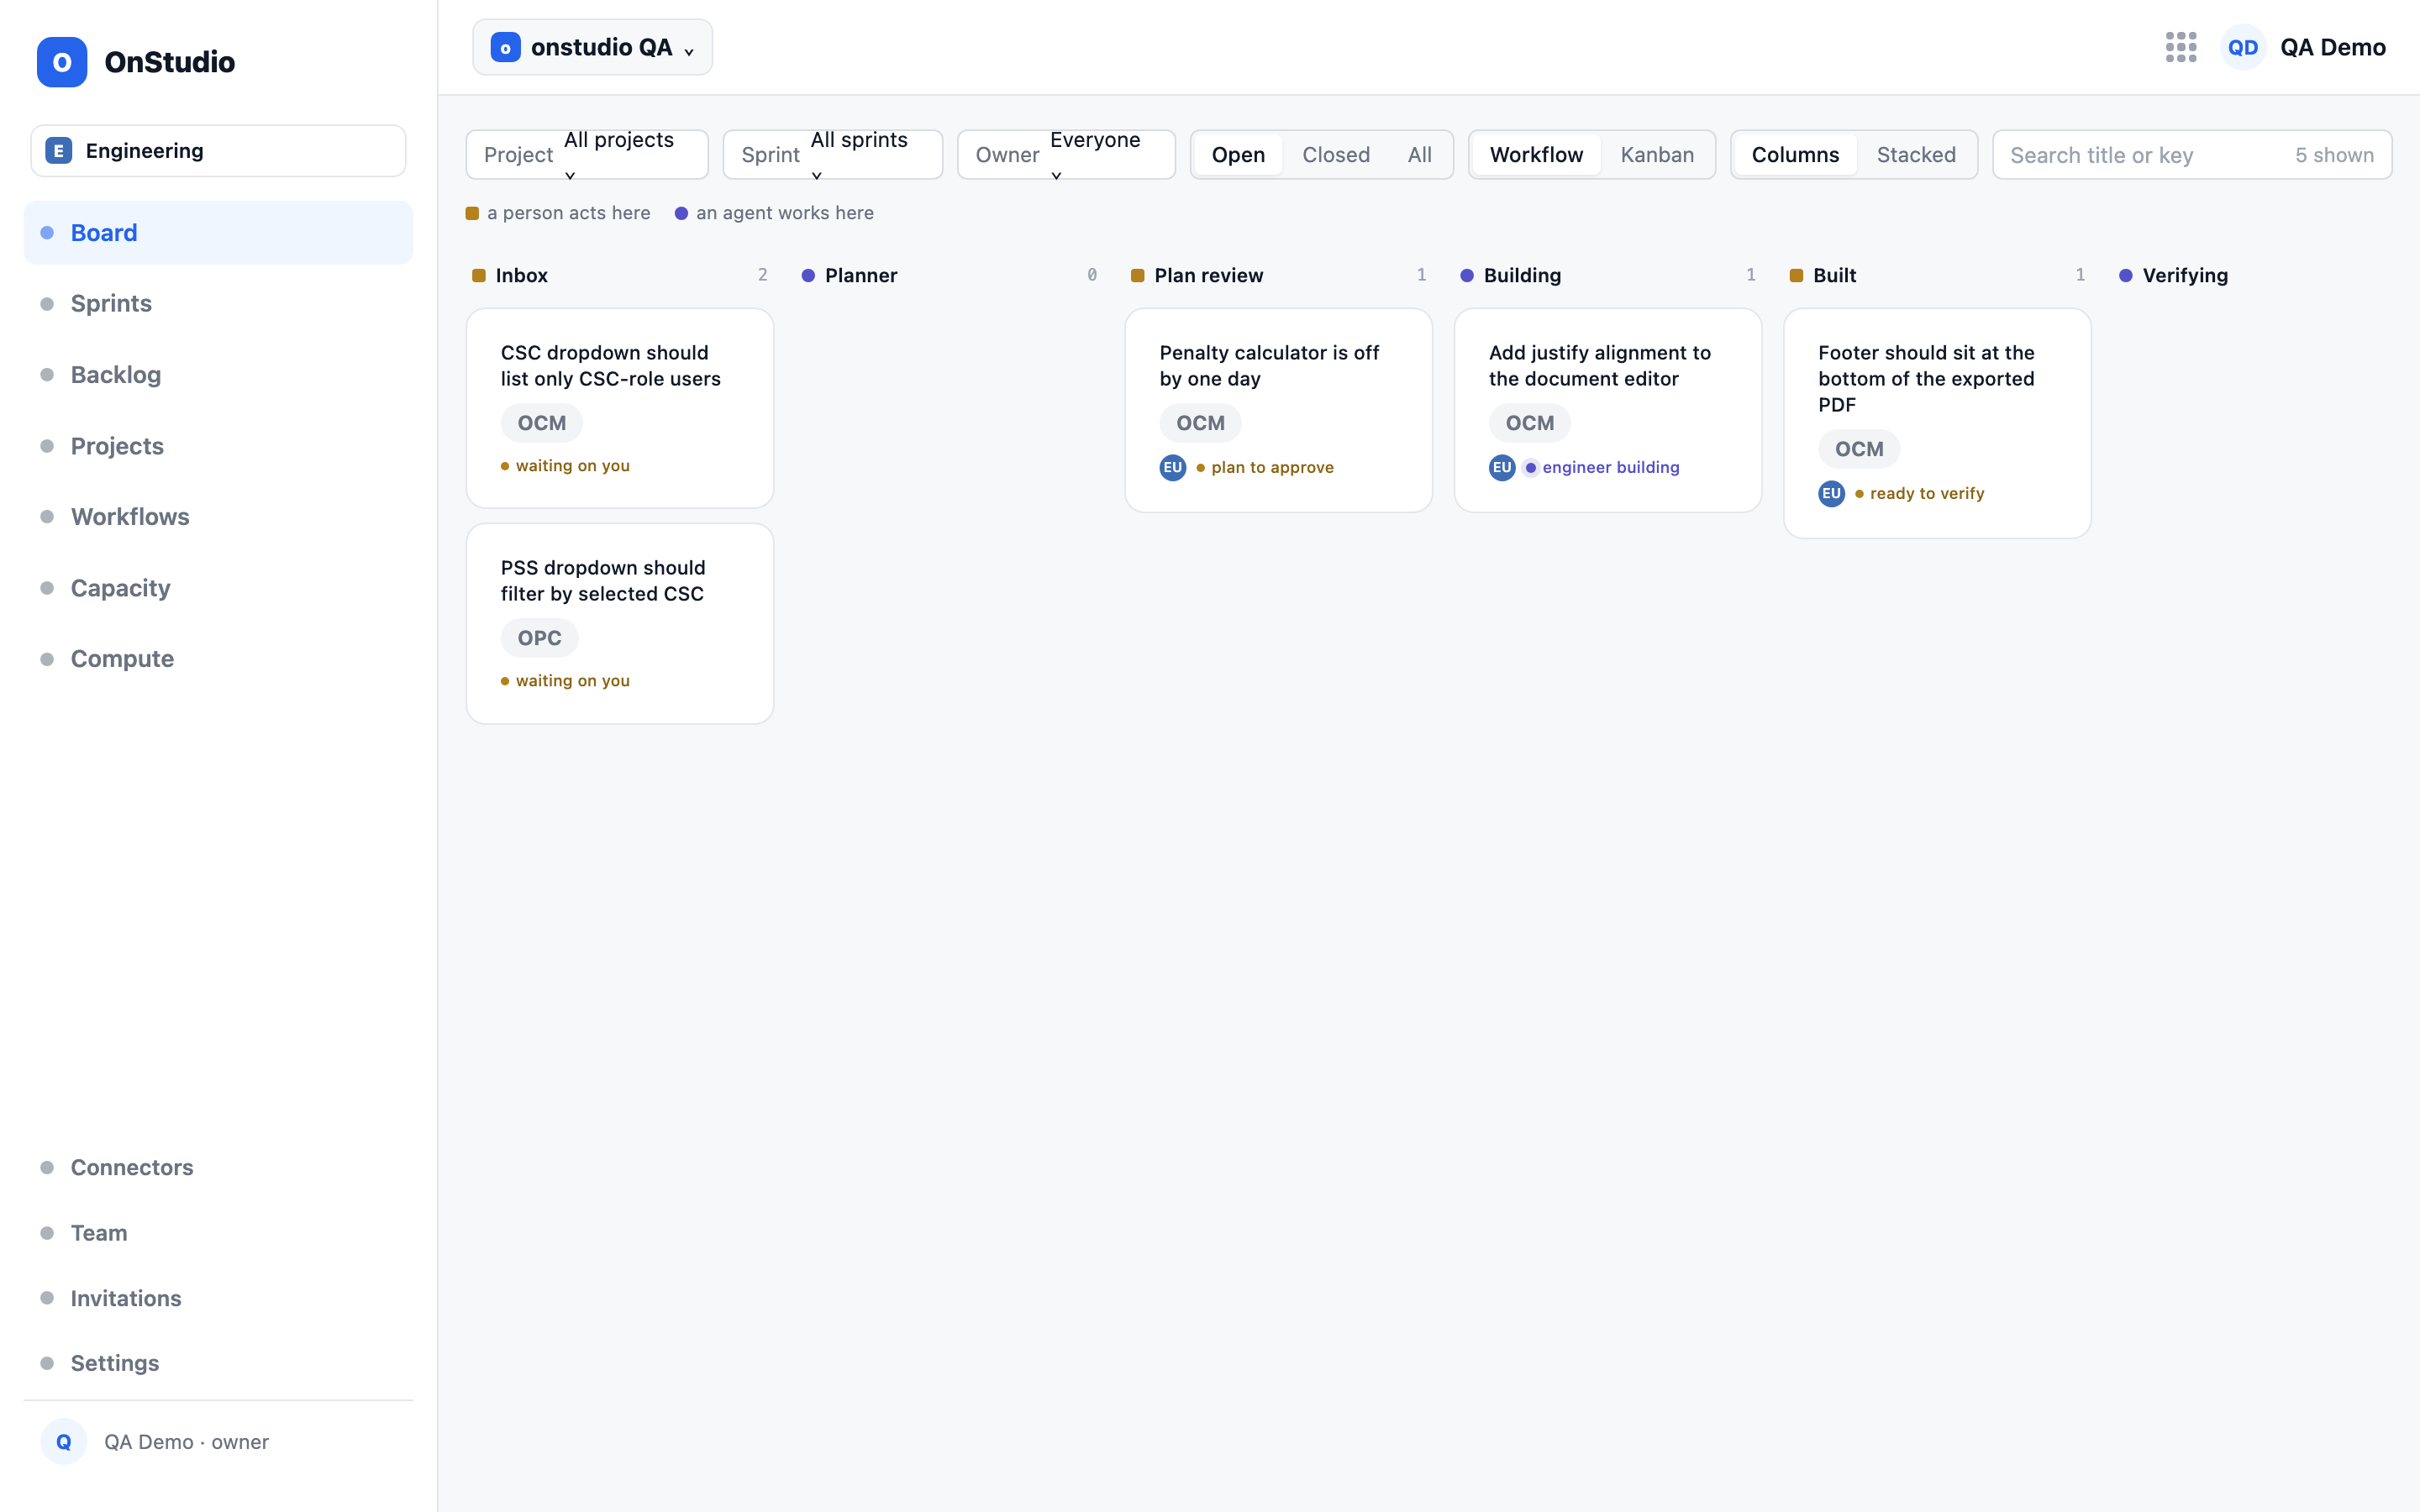Click OCM tag on Add justify alignment card
Image resolution: width=2420 pixels, height=1512 pixels.
click(x=1529, y=423)
